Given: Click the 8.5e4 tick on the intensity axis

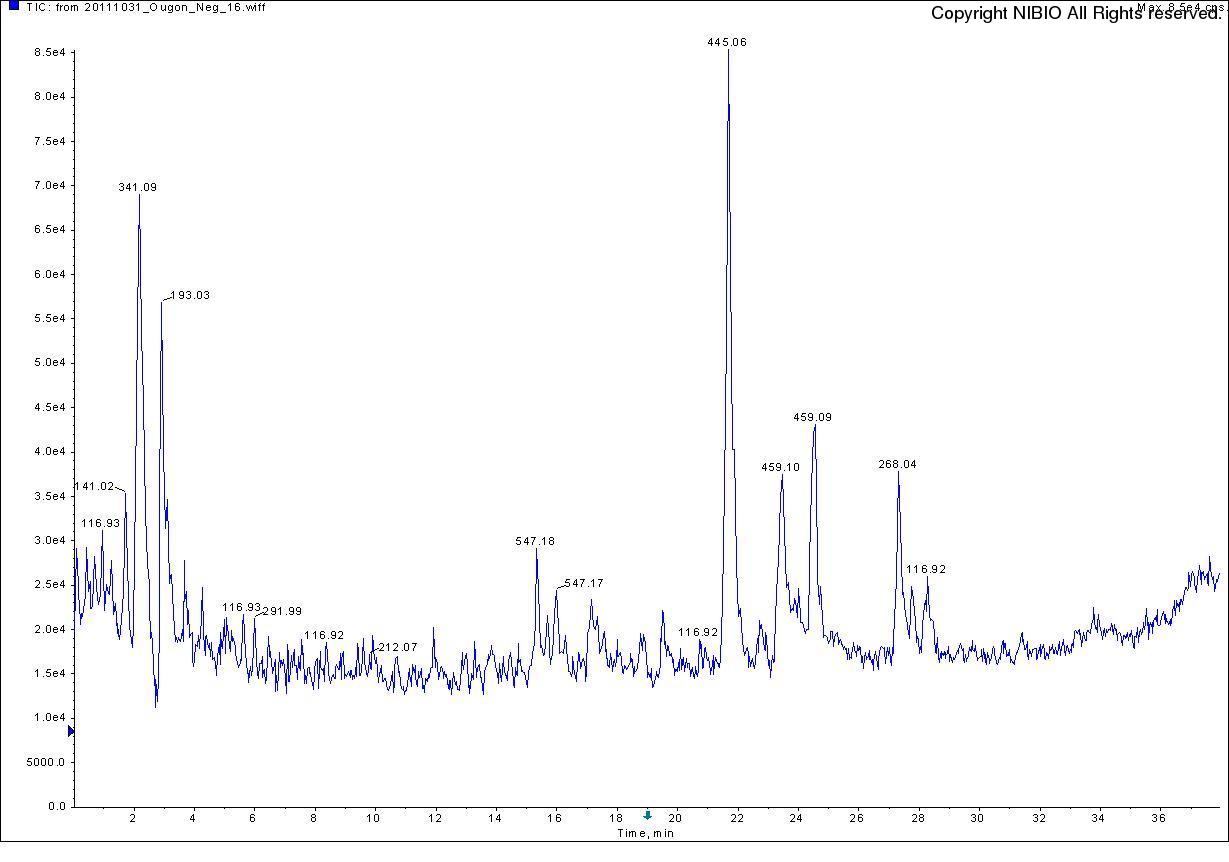Looking at the screenshot, I should 49,53.
